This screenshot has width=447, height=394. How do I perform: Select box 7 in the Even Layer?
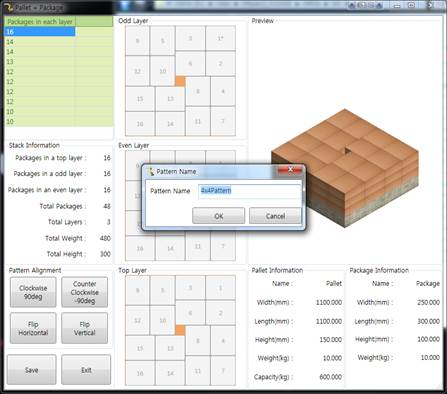click(223, 246)
